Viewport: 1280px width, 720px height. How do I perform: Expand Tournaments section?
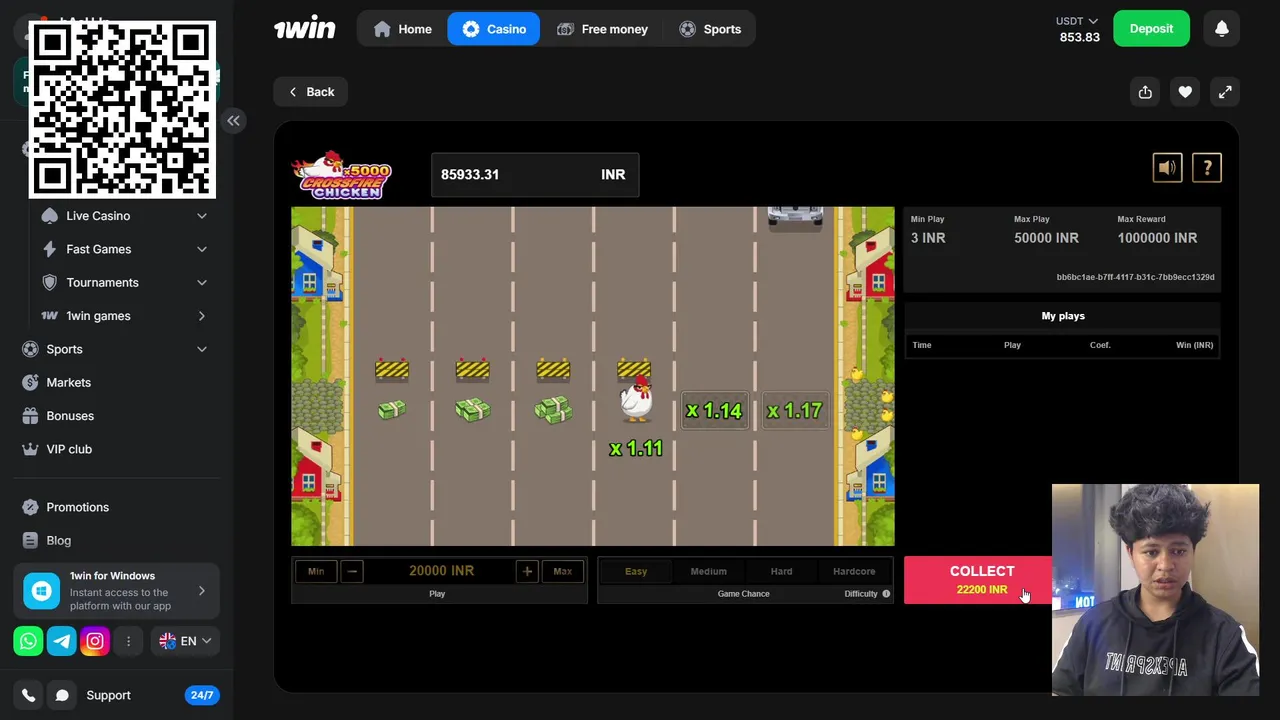[202, 283]
